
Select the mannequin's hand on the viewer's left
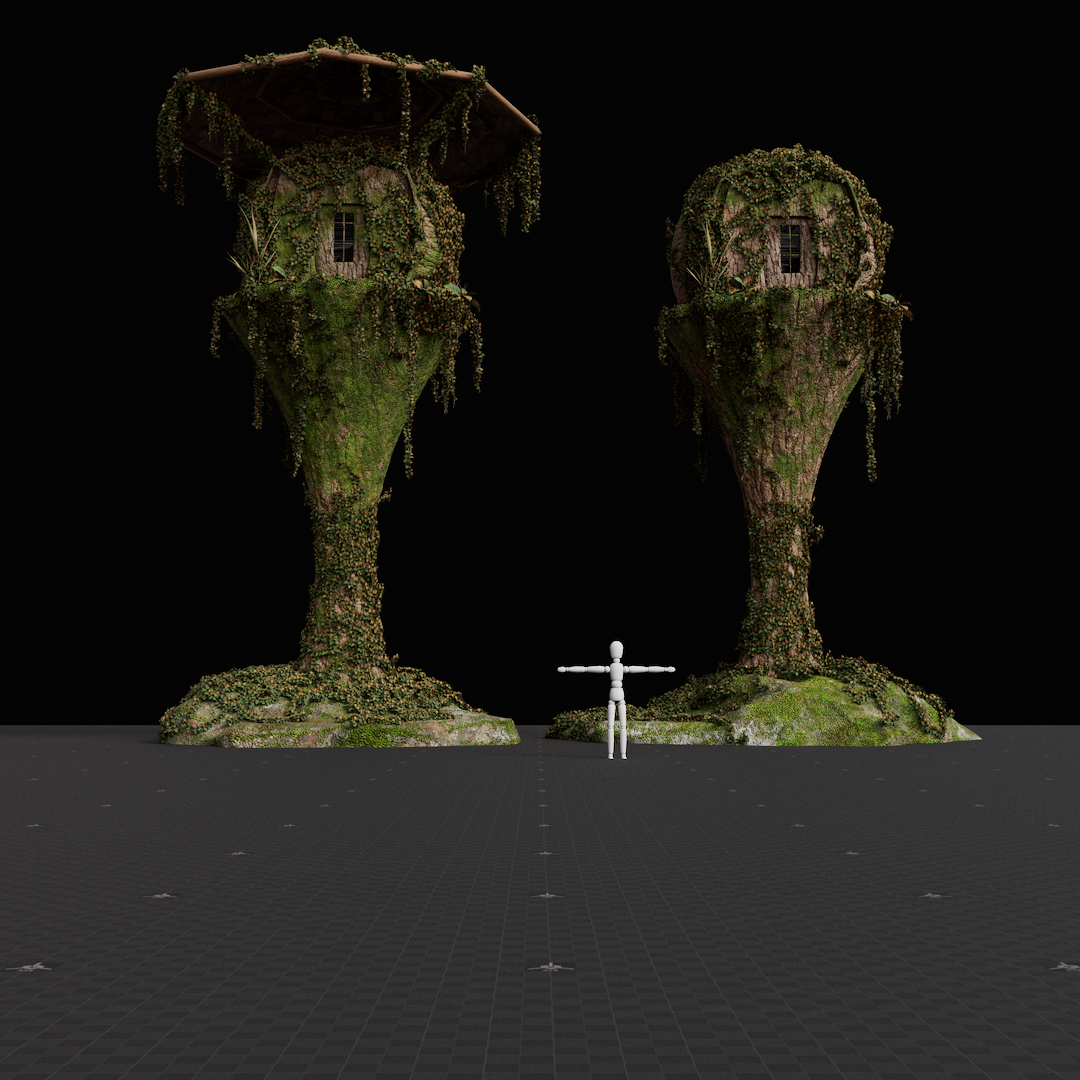(563, 669)
